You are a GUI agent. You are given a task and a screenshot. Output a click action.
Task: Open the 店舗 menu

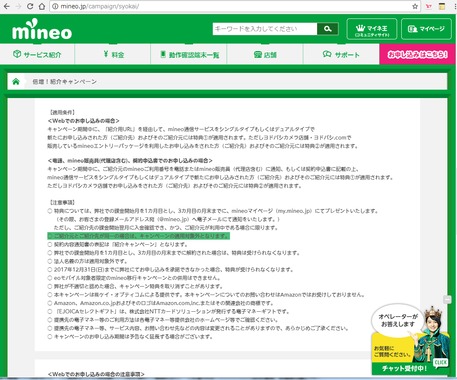pos(265,54)
